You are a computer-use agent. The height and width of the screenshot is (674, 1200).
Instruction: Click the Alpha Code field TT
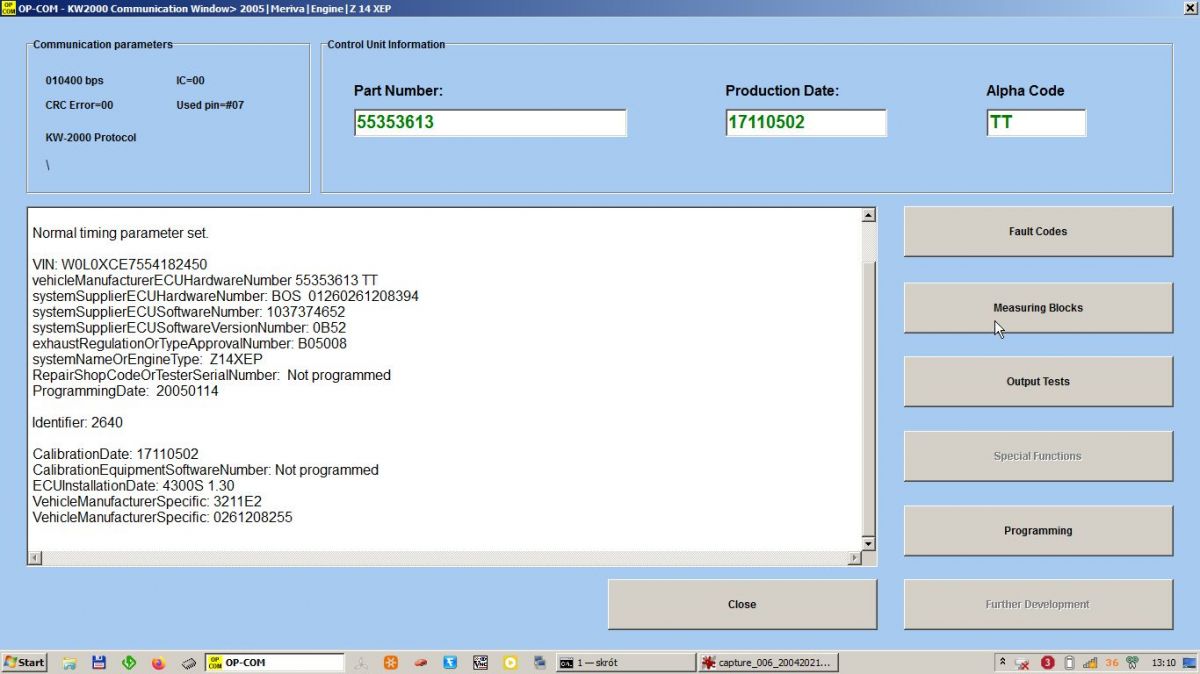tap(1036, 123)
